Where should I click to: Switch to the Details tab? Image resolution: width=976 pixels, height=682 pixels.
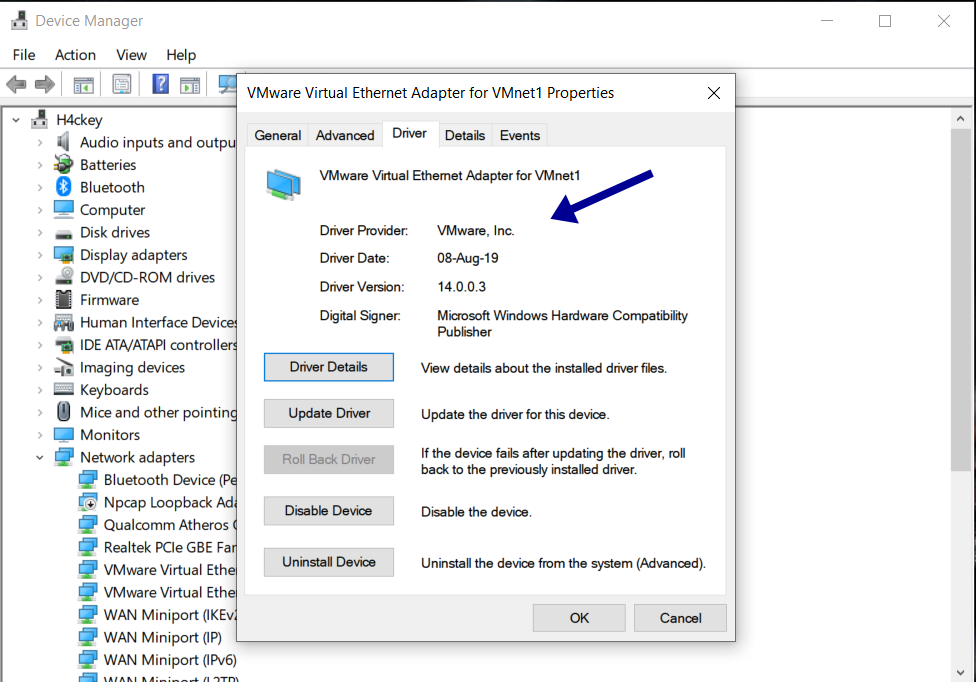click(x=464, y=135)
